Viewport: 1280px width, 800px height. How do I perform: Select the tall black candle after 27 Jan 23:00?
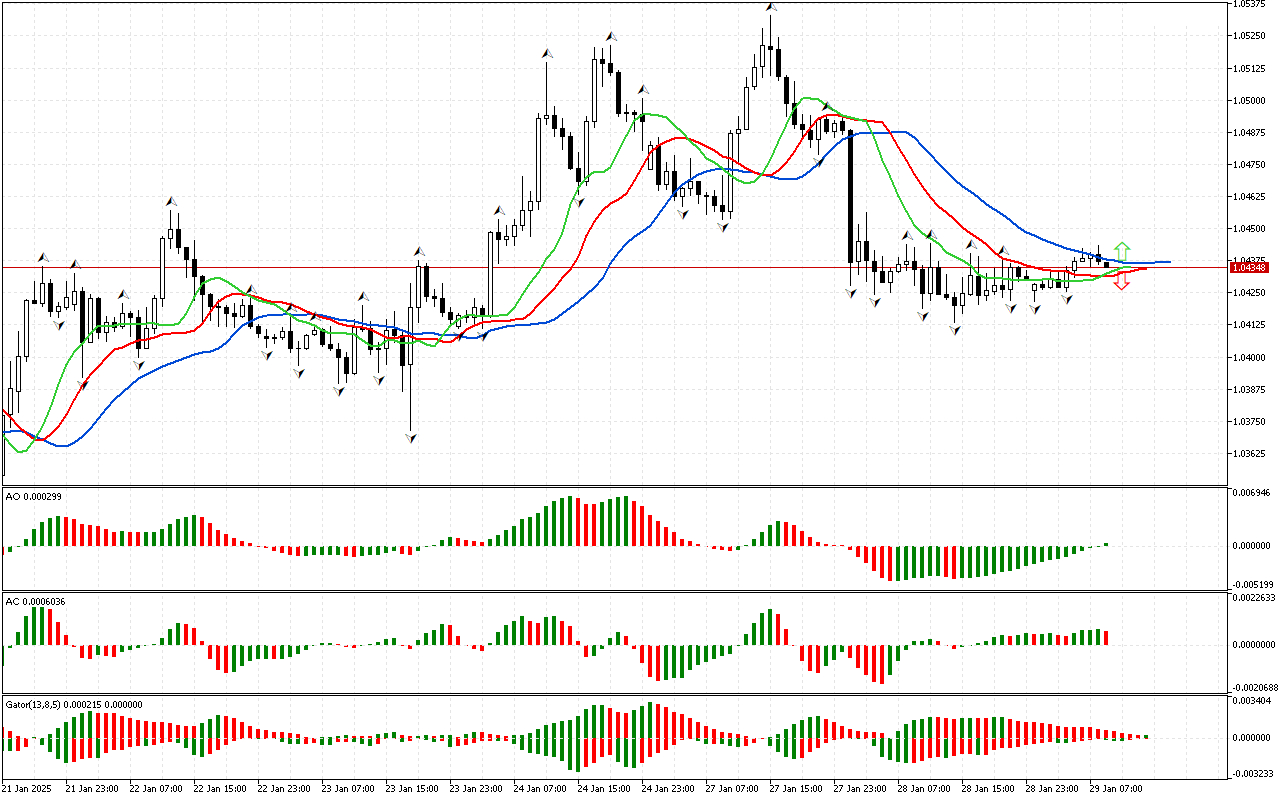click(851, 196)
